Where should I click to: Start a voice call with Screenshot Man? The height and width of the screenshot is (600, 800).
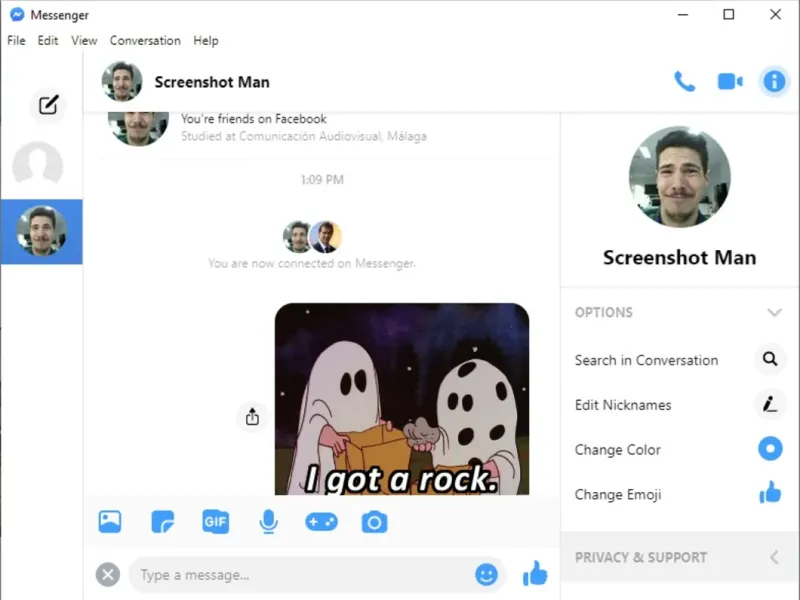point(684,82)
